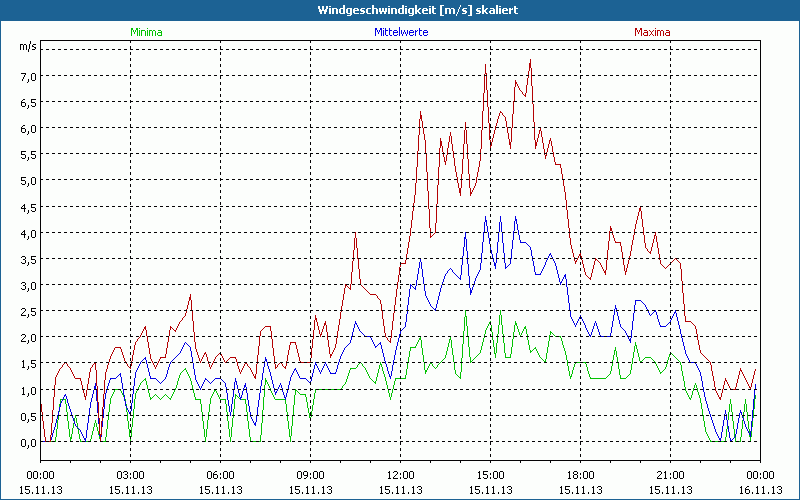Click the '3,0' y-axis value
The image size is (800, 500).
point(29,285)
